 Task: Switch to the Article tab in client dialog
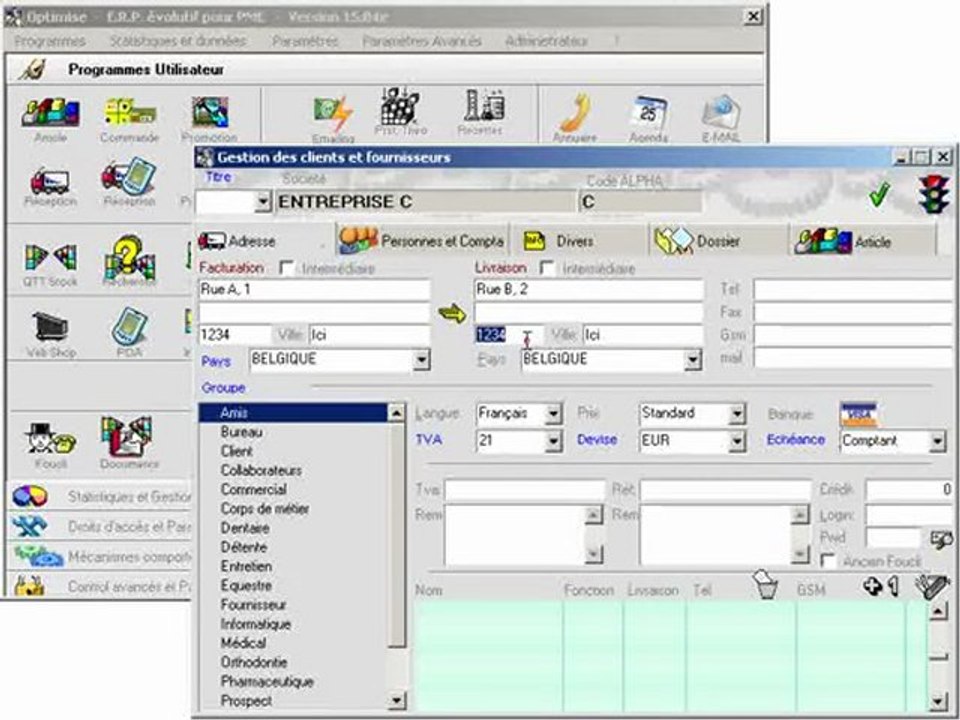pos(863,241)
